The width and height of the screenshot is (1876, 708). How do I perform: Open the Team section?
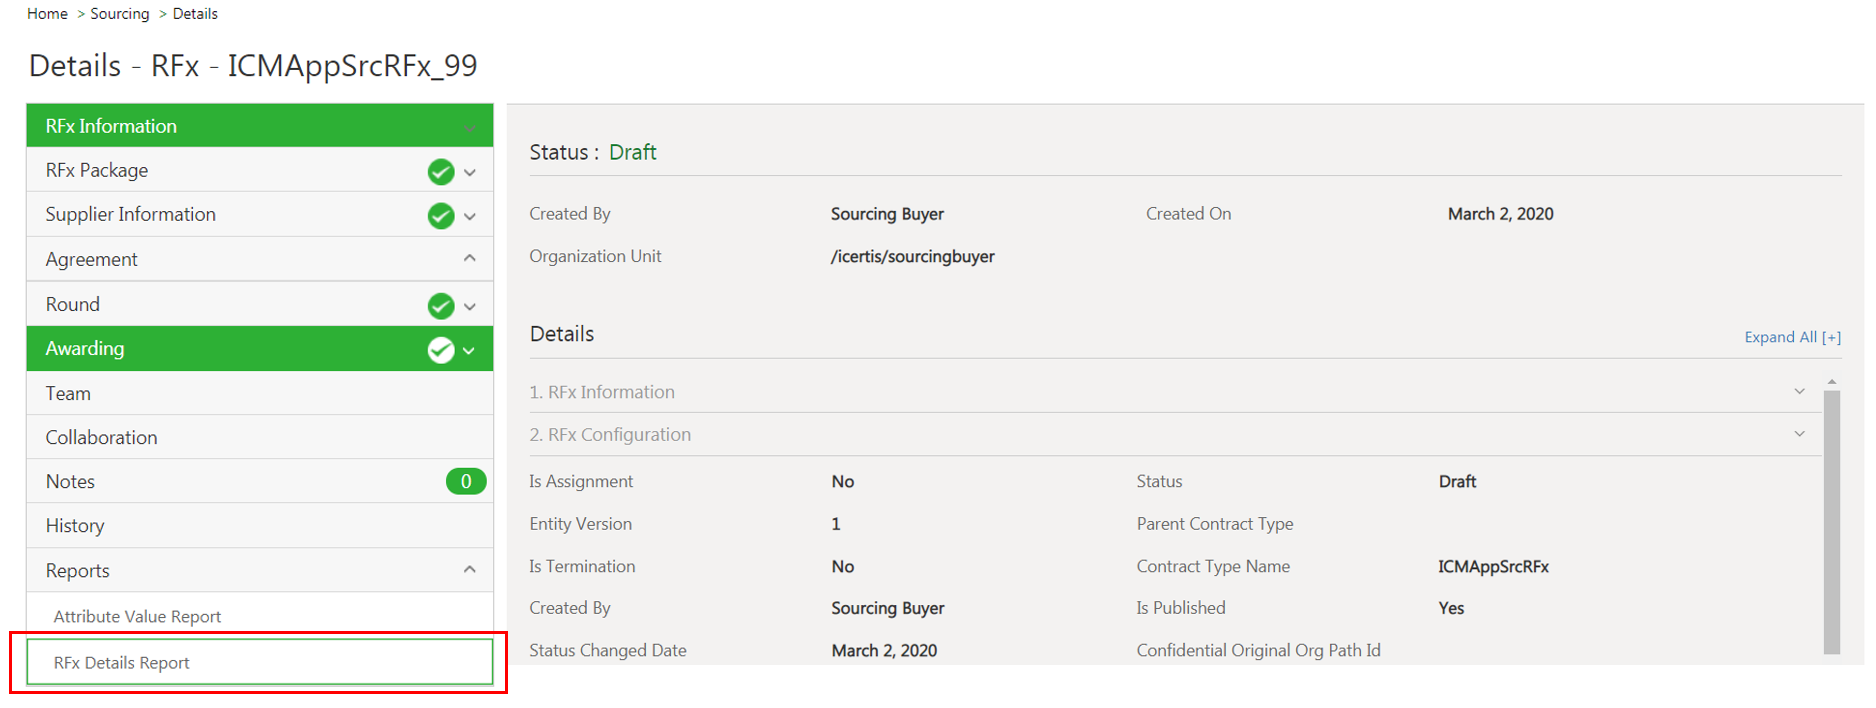[68, 394]
